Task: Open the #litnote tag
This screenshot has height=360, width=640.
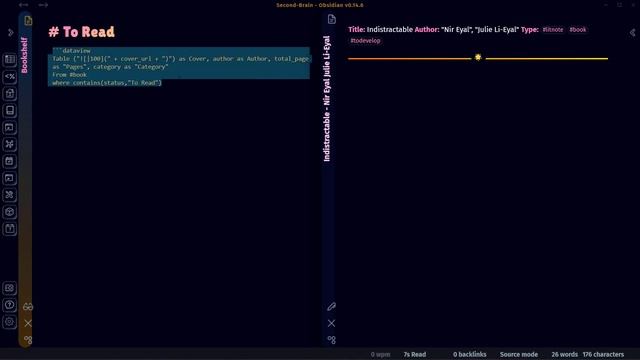Action: coord(553,30)
